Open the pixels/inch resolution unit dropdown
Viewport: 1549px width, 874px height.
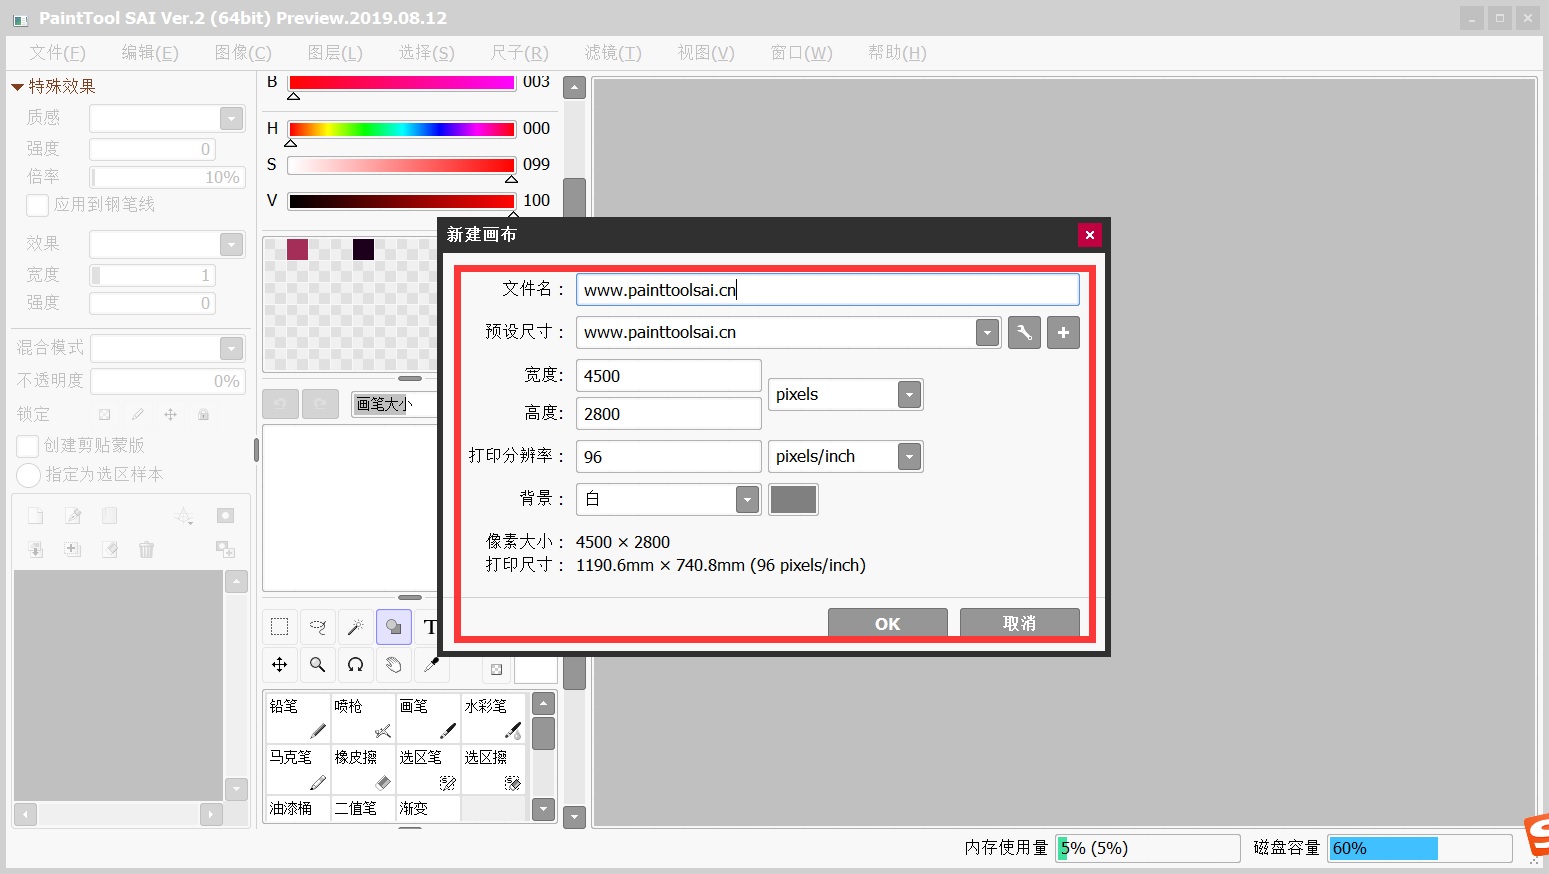click(909, 457)
